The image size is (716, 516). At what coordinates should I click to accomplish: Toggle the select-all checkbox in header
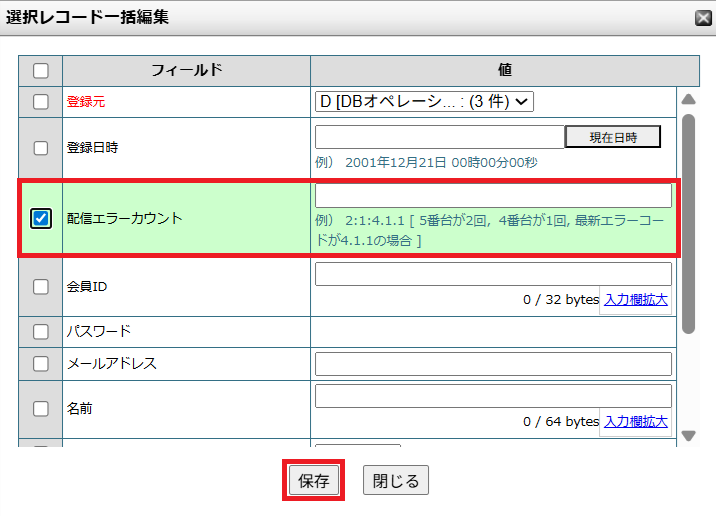pos(41,70)
